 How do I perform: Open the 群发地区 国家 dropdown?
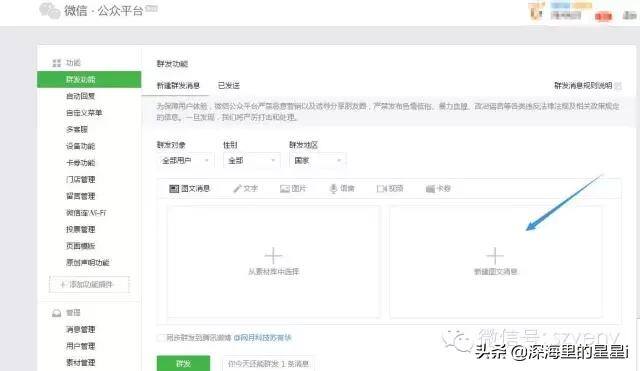[x=318, y=161]
